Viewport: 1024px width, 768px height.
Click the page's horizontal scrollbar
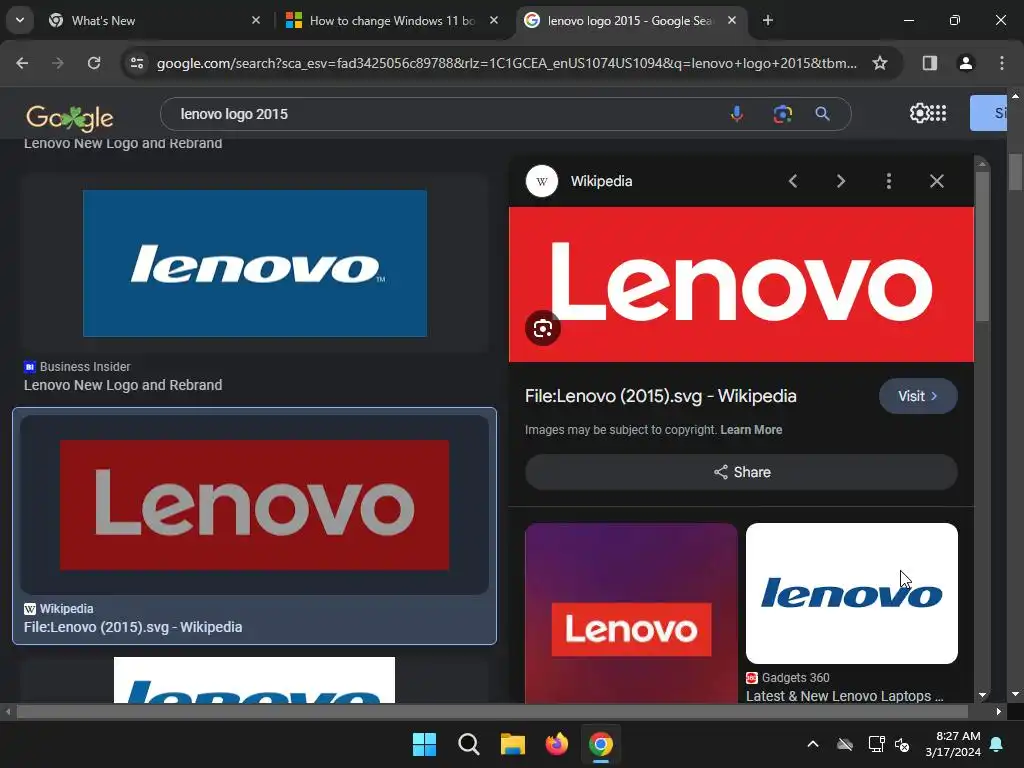pos(492,712)
